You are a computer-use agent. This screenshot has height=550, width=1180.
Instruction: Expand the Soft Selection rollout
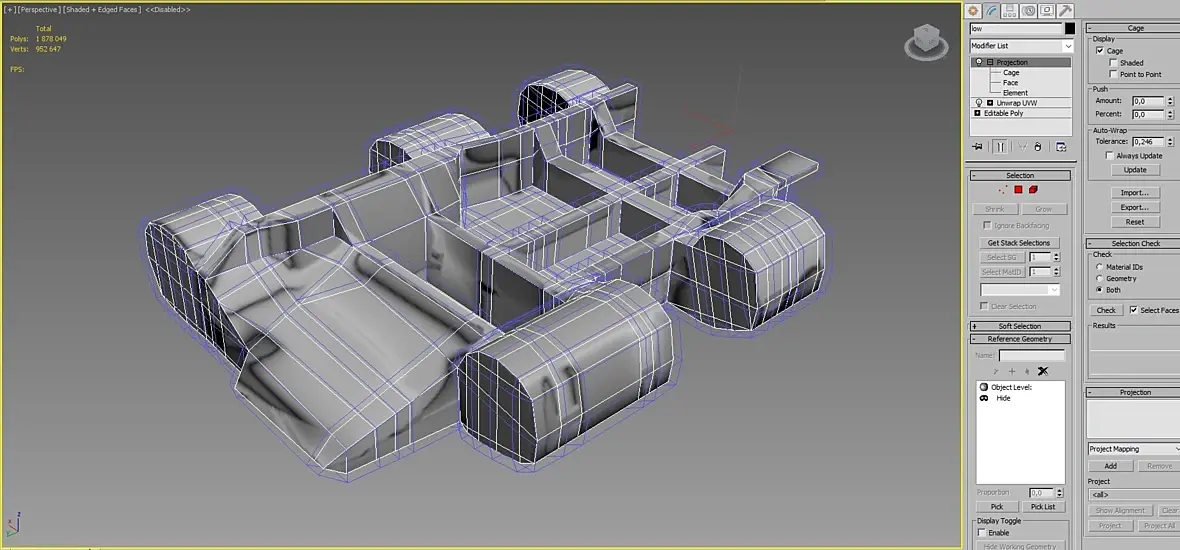pyautogui.click(x=1020, y=326)
